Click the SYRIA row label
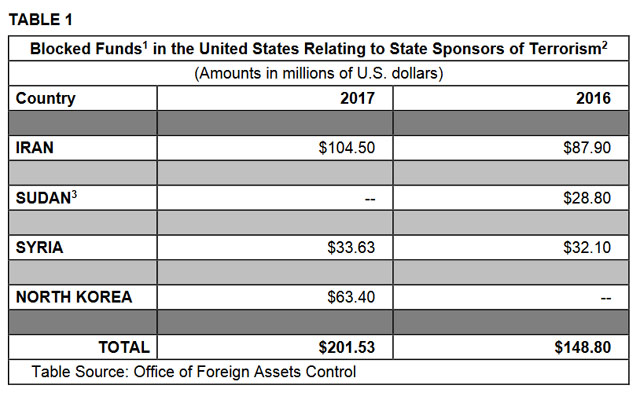The image size is (640, 400). pyautogui.click(x=40, y=247)
